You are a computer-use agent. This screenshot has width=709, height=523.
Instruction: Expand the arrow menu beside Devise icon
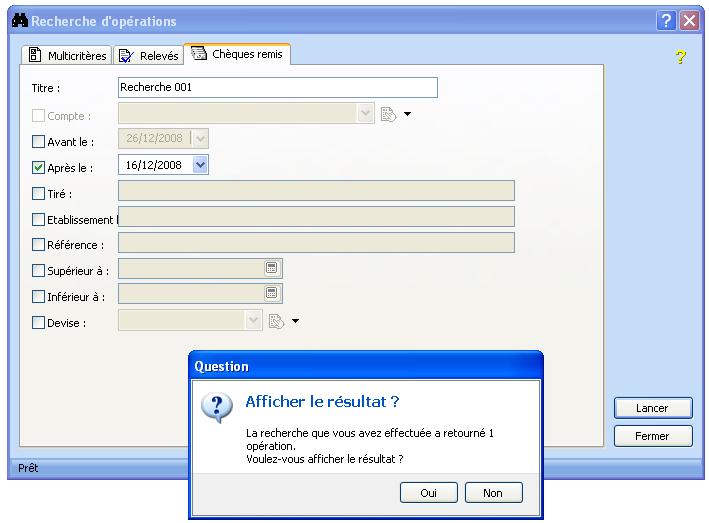click(x=295, y=322)
